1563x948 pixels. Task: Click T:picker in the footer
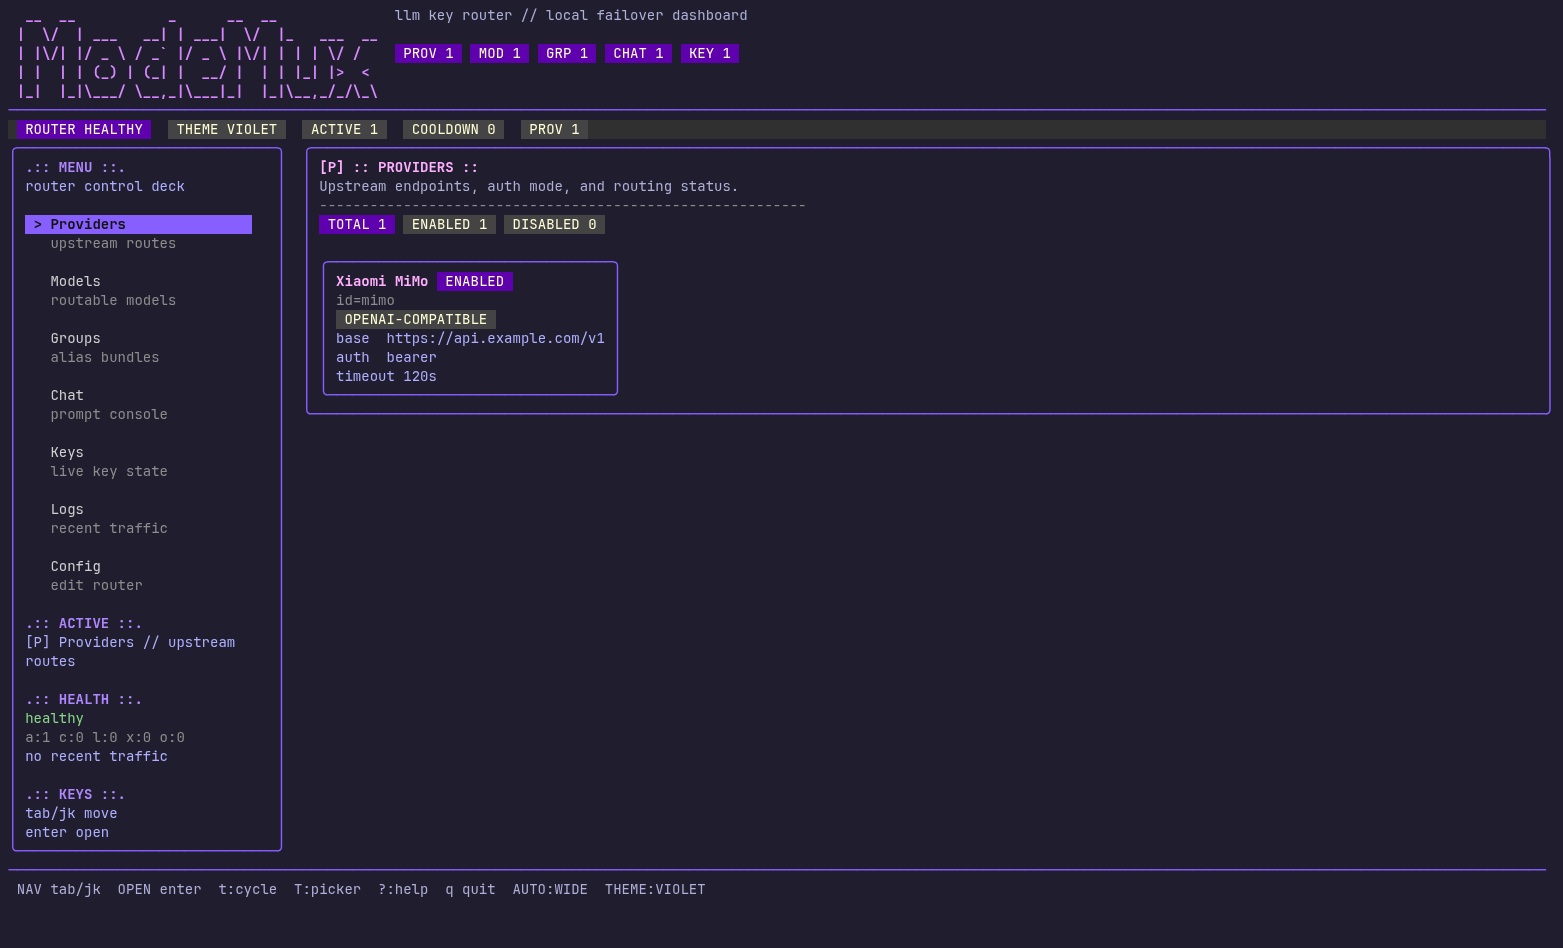click(327, 889)
